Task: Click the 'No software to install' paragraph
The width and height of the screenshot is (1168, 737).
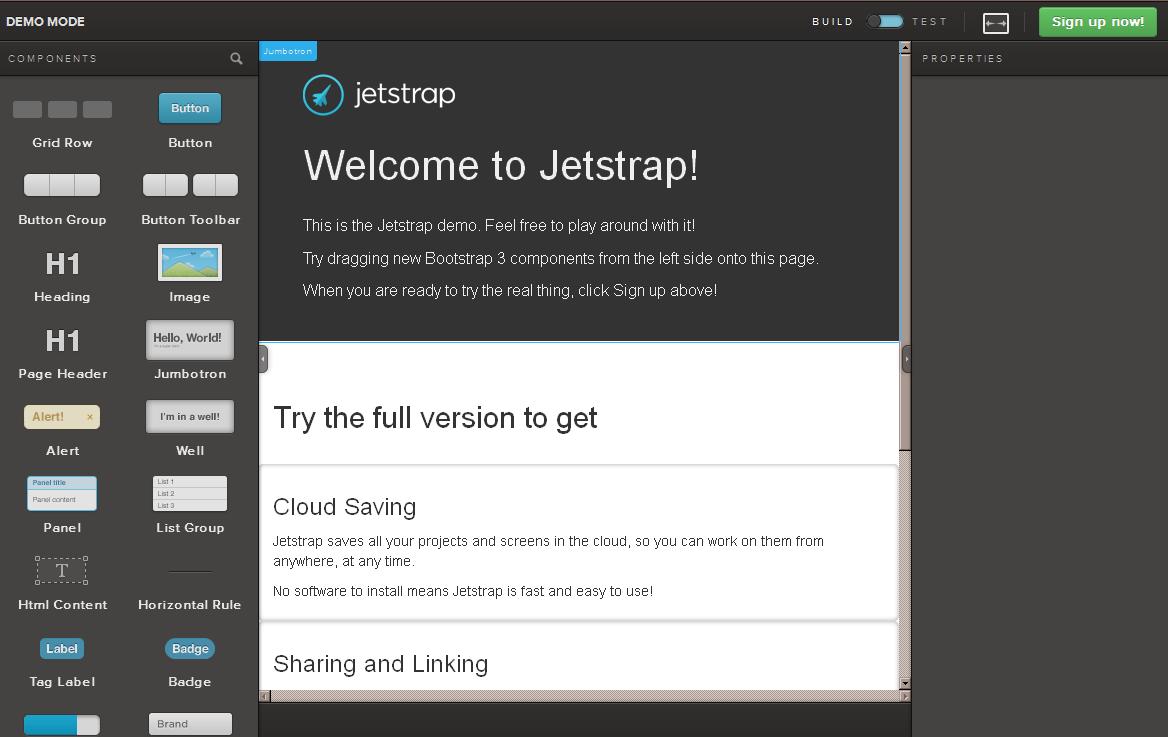Action: 463,591
